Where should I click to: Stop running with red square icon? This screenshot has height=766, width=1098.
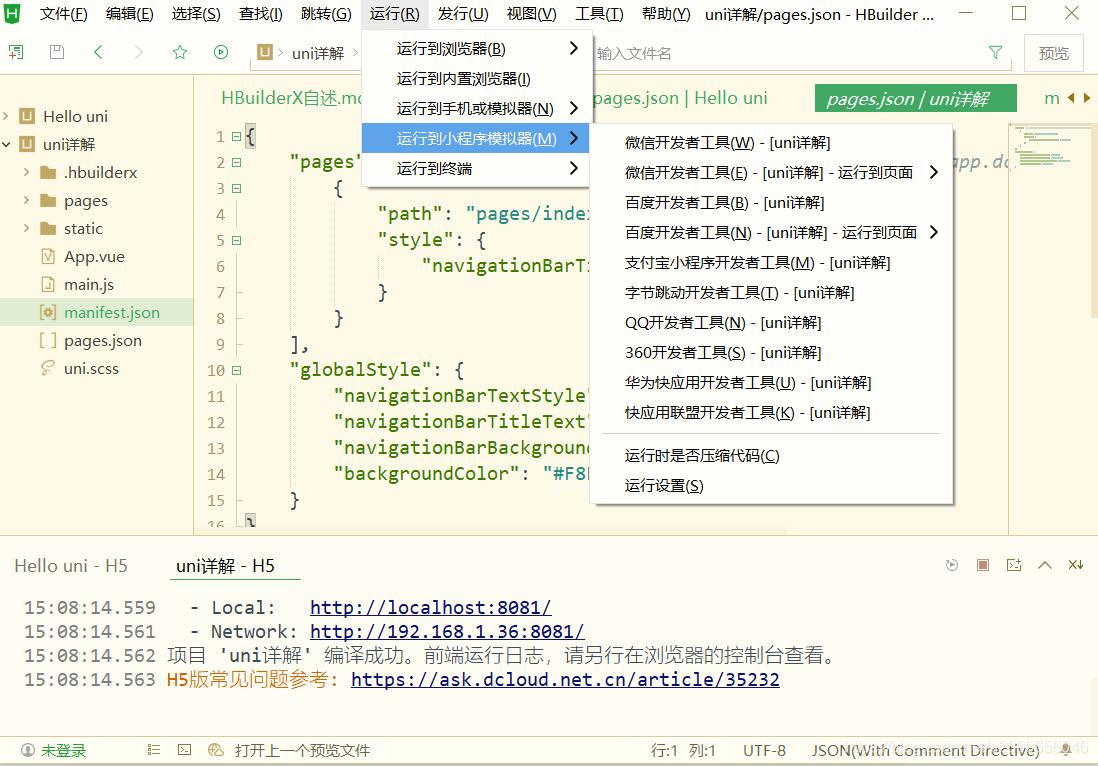tap(983, 565)
